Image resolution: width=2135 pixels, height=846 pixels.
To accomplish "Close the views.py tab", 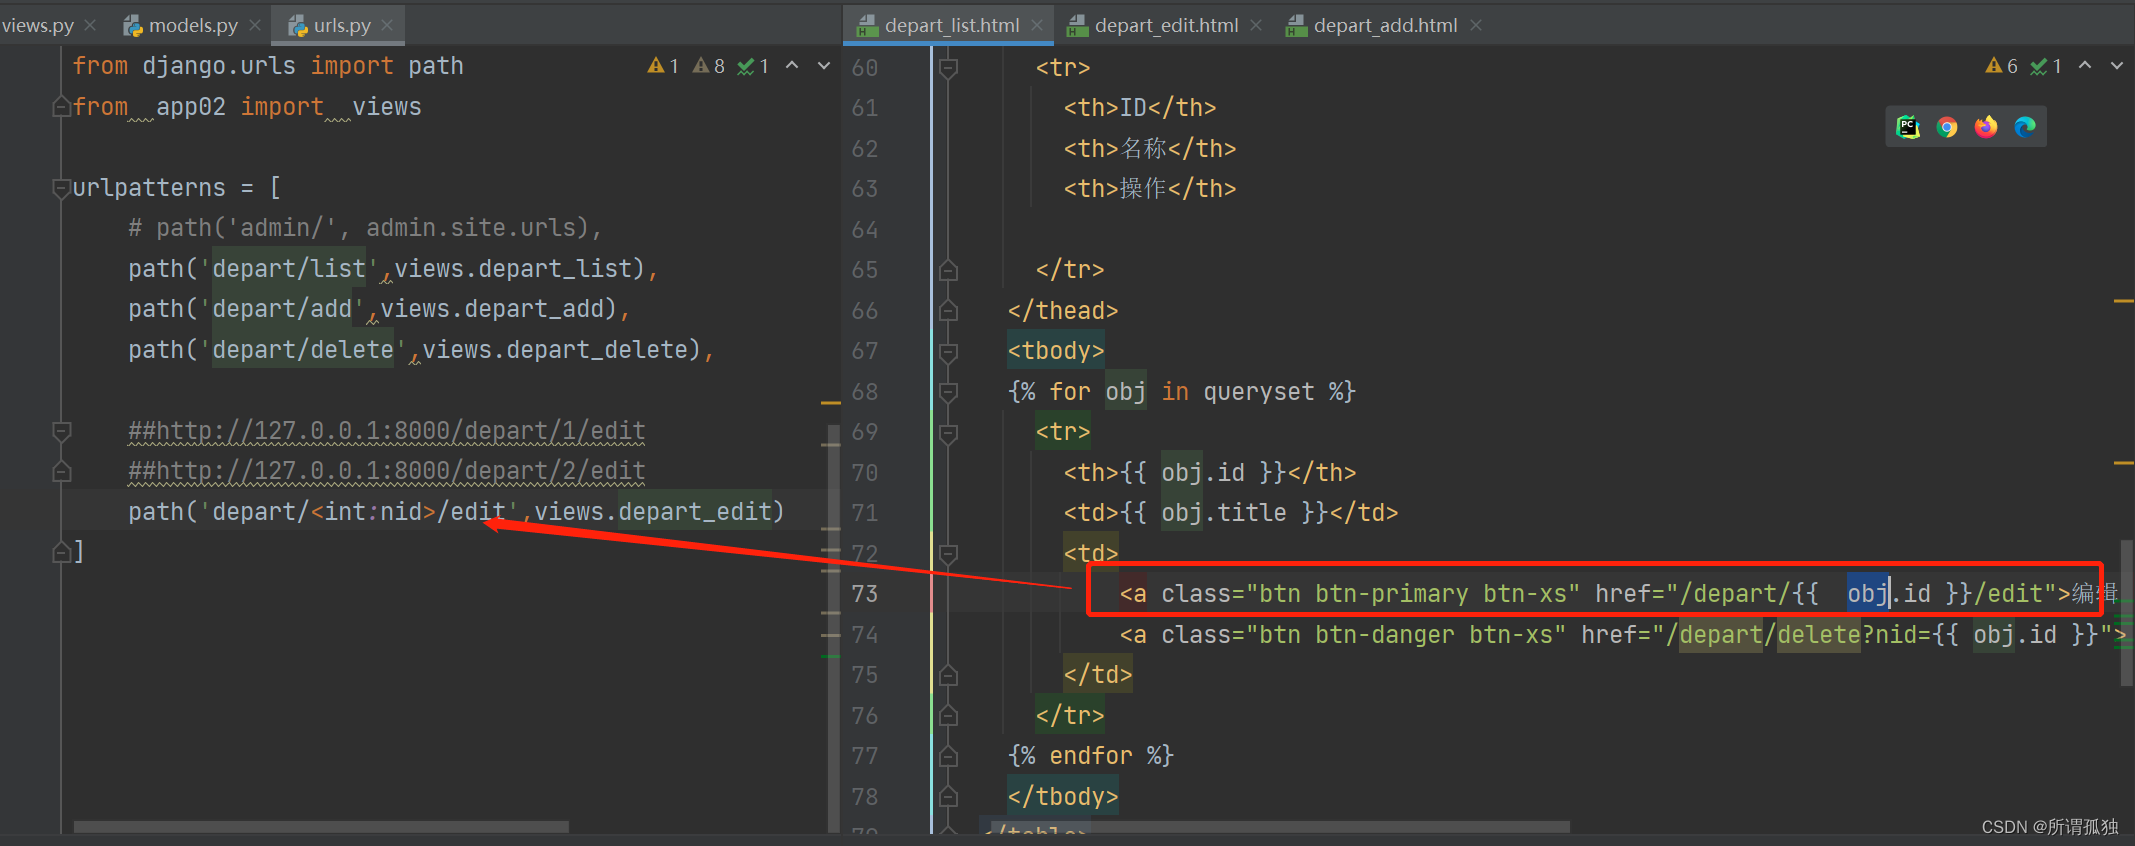I will [91, 25].
